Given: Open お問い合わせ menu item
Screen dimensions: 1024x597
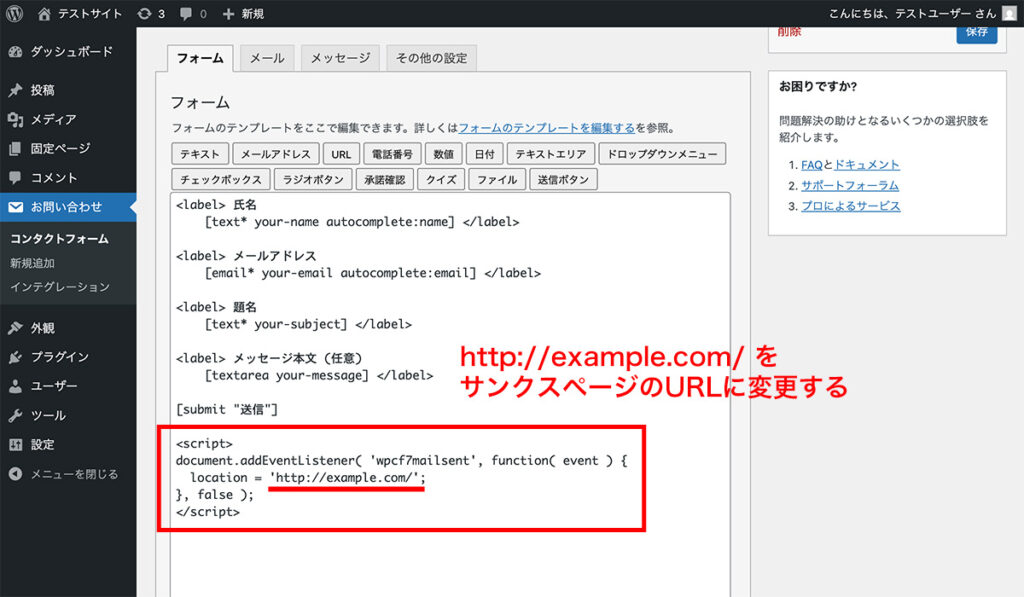Looking at the screenshot, I should pos(68,207).
